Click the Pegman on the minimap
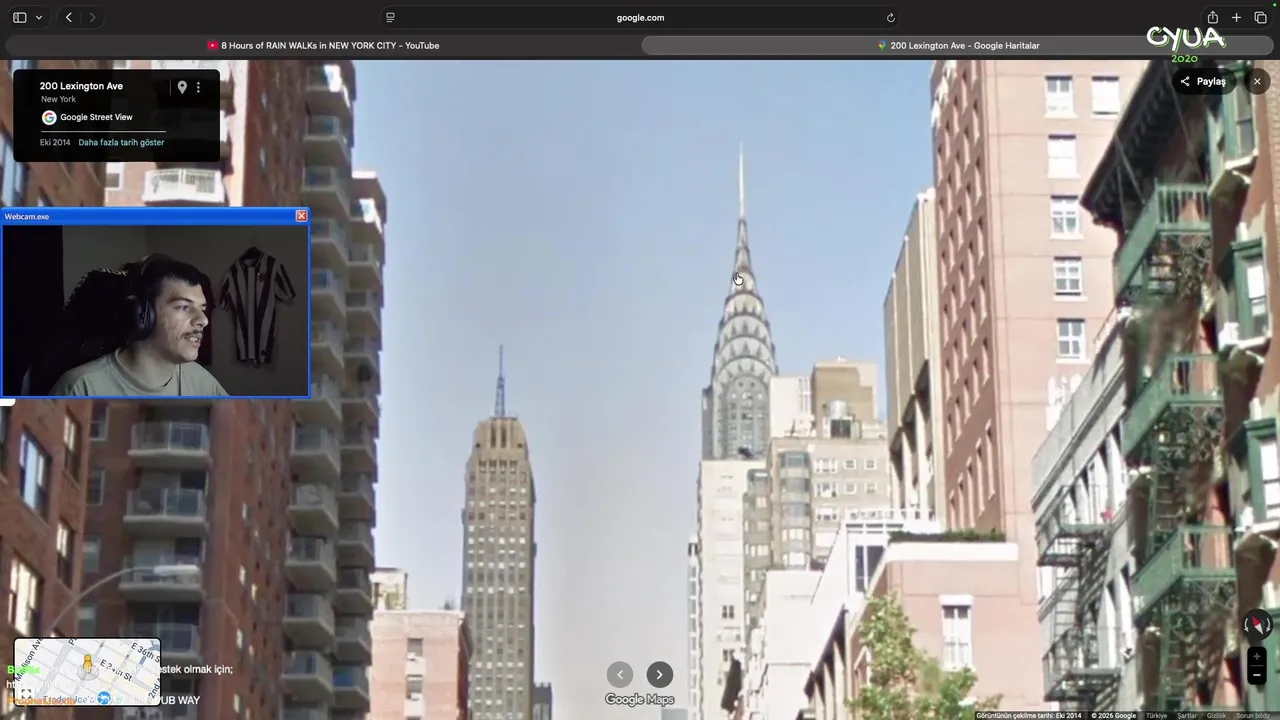The width and height of the screenshot is (1280, 720). click(x=87, y=664)
